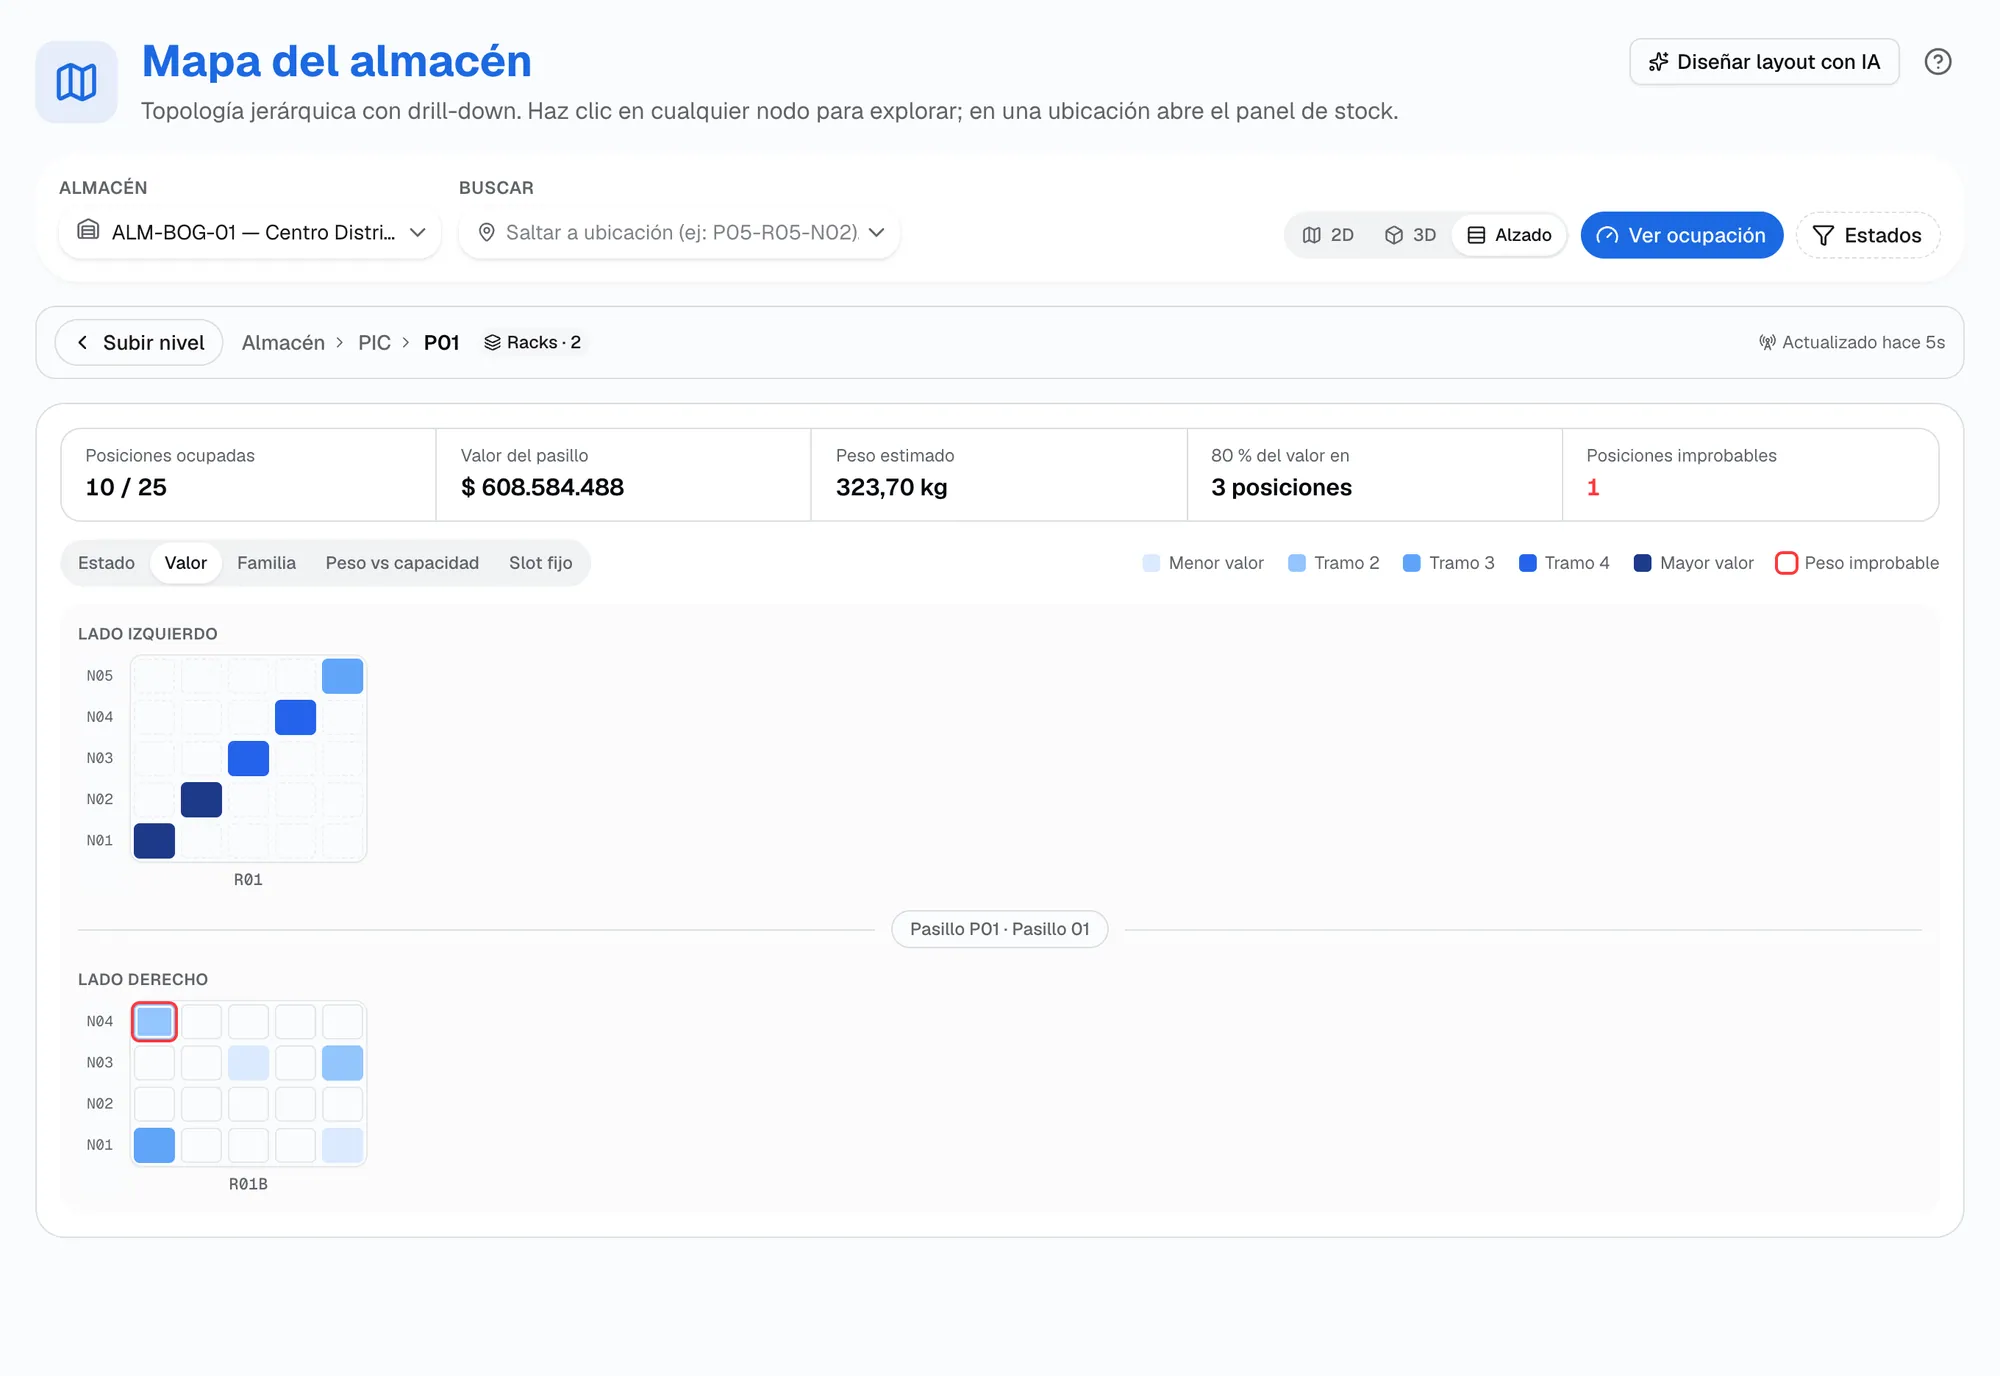
Task: Switch to 2D view
Action: click(x=1328, y=235)
